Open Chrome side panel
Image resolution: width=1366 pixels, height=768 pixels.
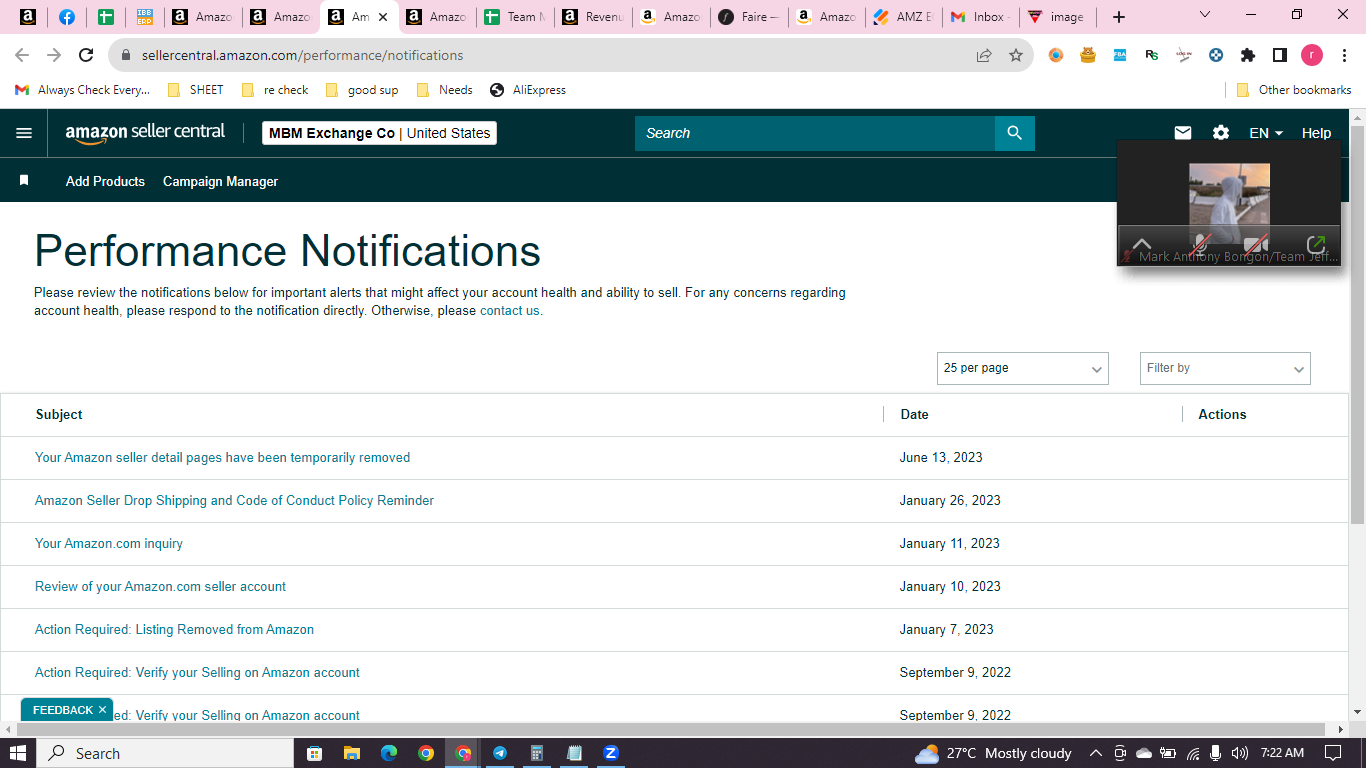1280,56
